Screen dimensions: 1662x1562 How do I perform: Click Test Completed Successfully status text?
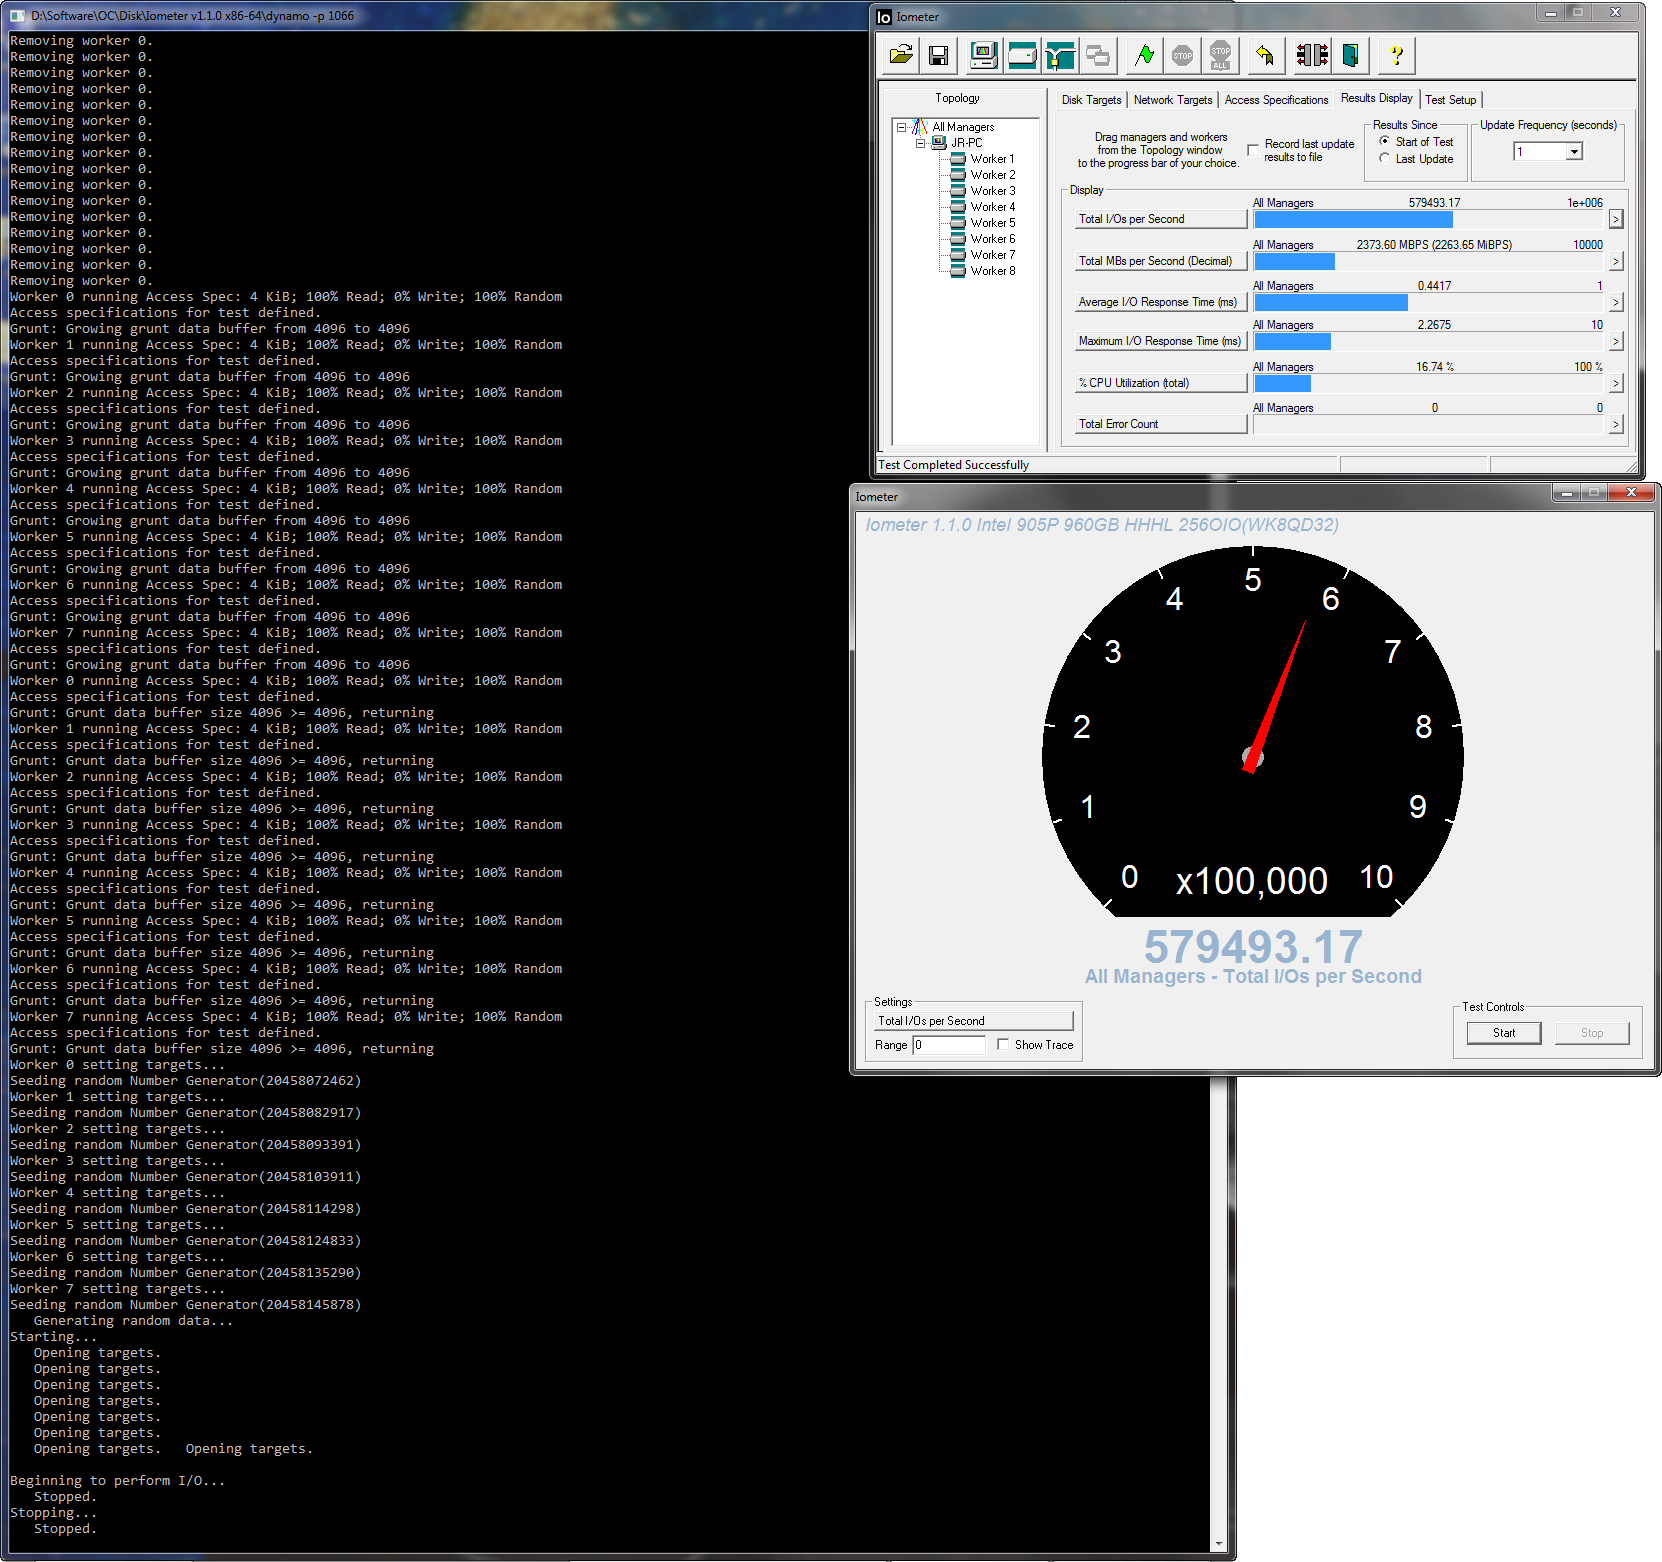click(953, 465)
